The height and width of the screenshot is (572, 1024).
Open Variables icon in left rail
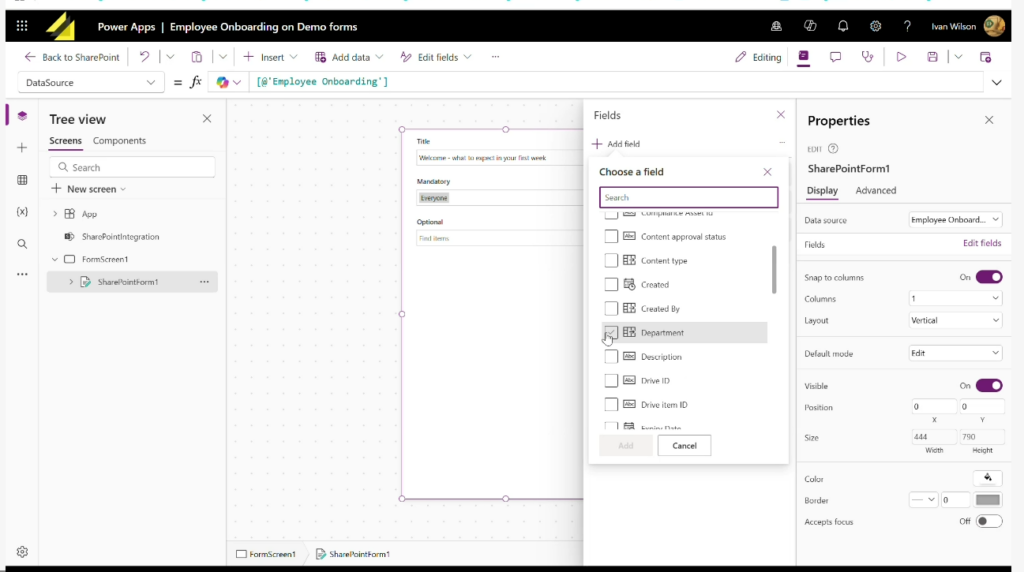[22, 212]
